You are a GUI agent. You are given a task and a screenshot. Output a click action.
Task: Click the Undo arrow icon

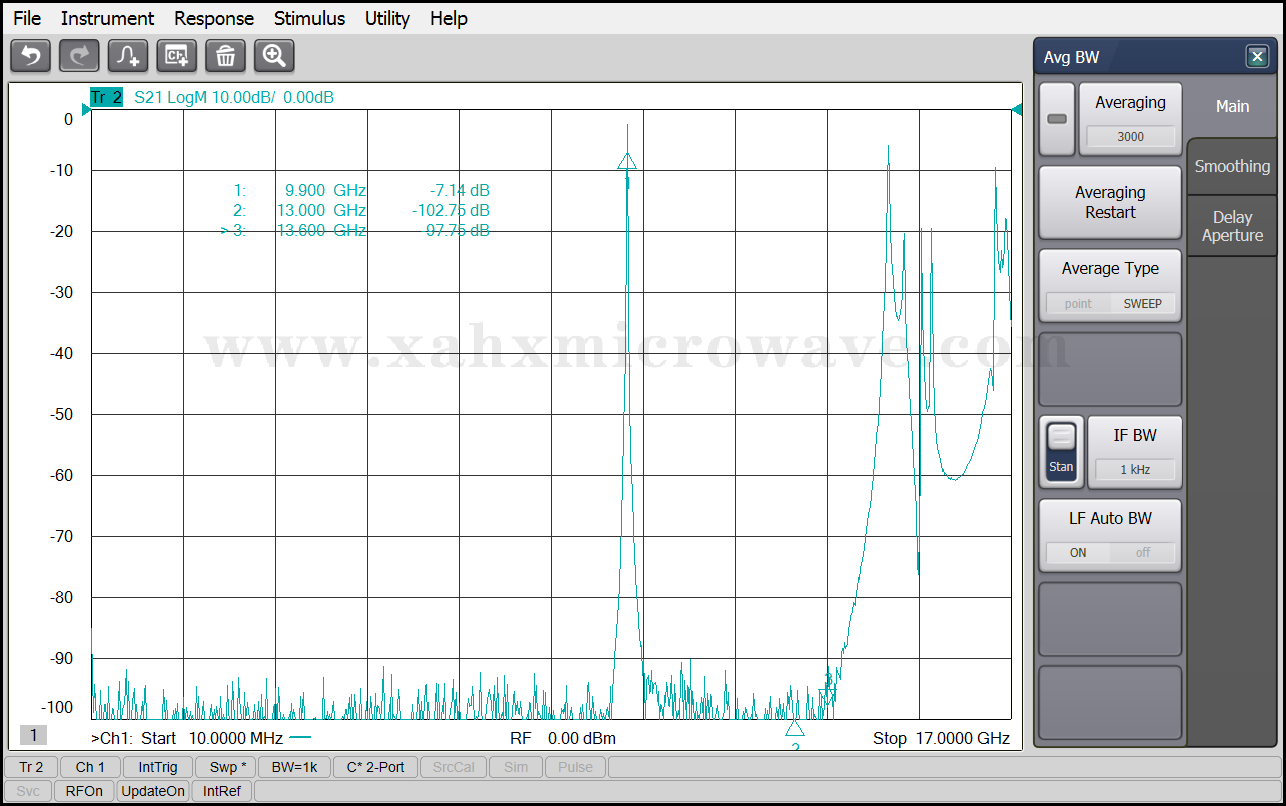(30, 56)
